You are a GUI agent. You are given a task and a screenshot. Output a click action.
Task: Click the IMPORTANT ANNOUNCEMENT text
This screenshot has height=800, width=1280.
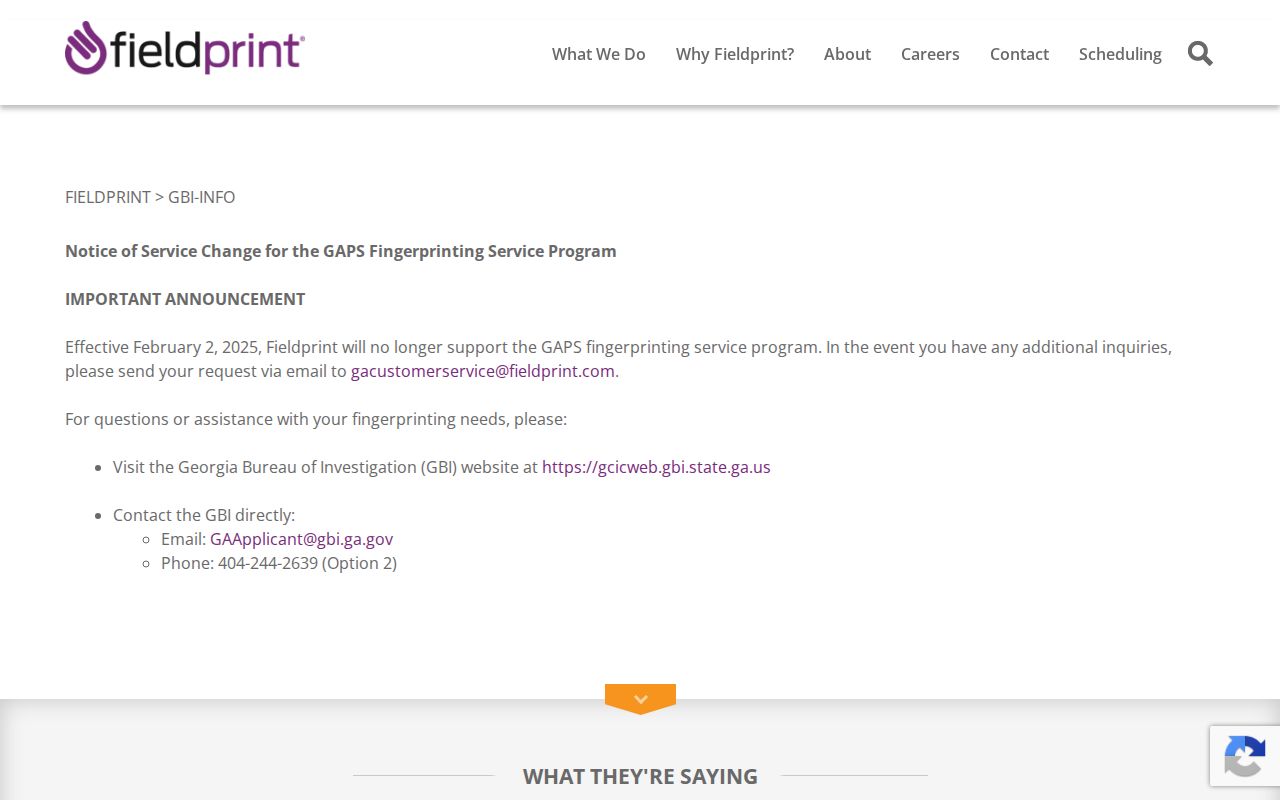tap(185, 299)
